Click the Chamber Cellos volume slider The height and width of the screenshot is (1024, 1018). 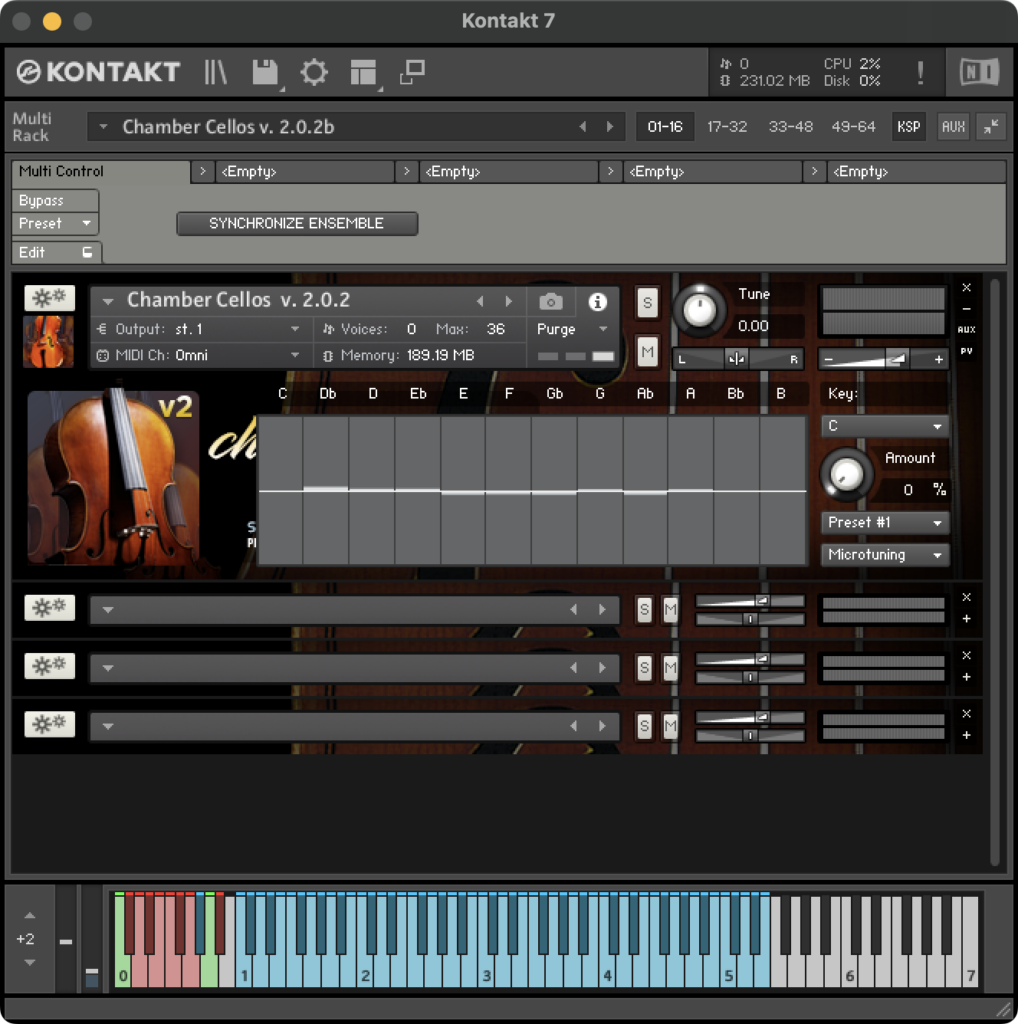tap(883, 359)
